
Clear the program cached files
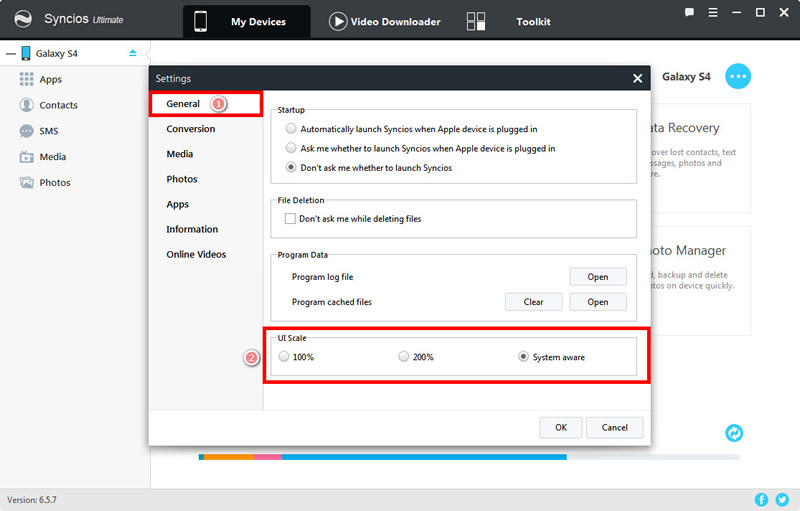[533, 302]
